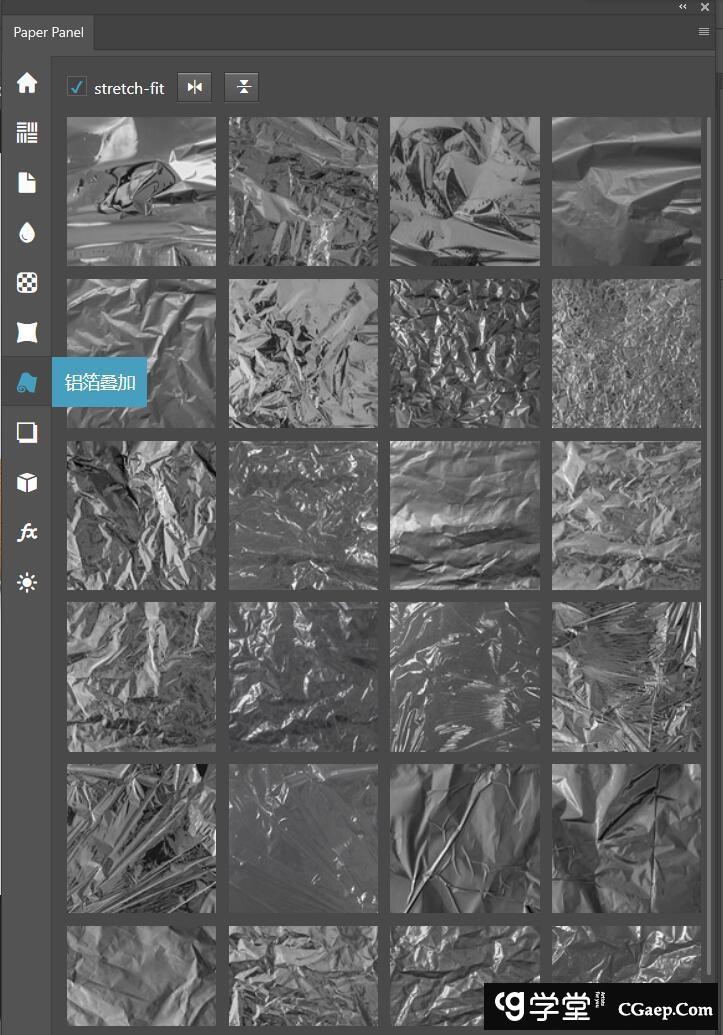This screenshot has width=723, height=1035.
Task: Select the grid pattern icon in sidebar
Action: [27, 133]
